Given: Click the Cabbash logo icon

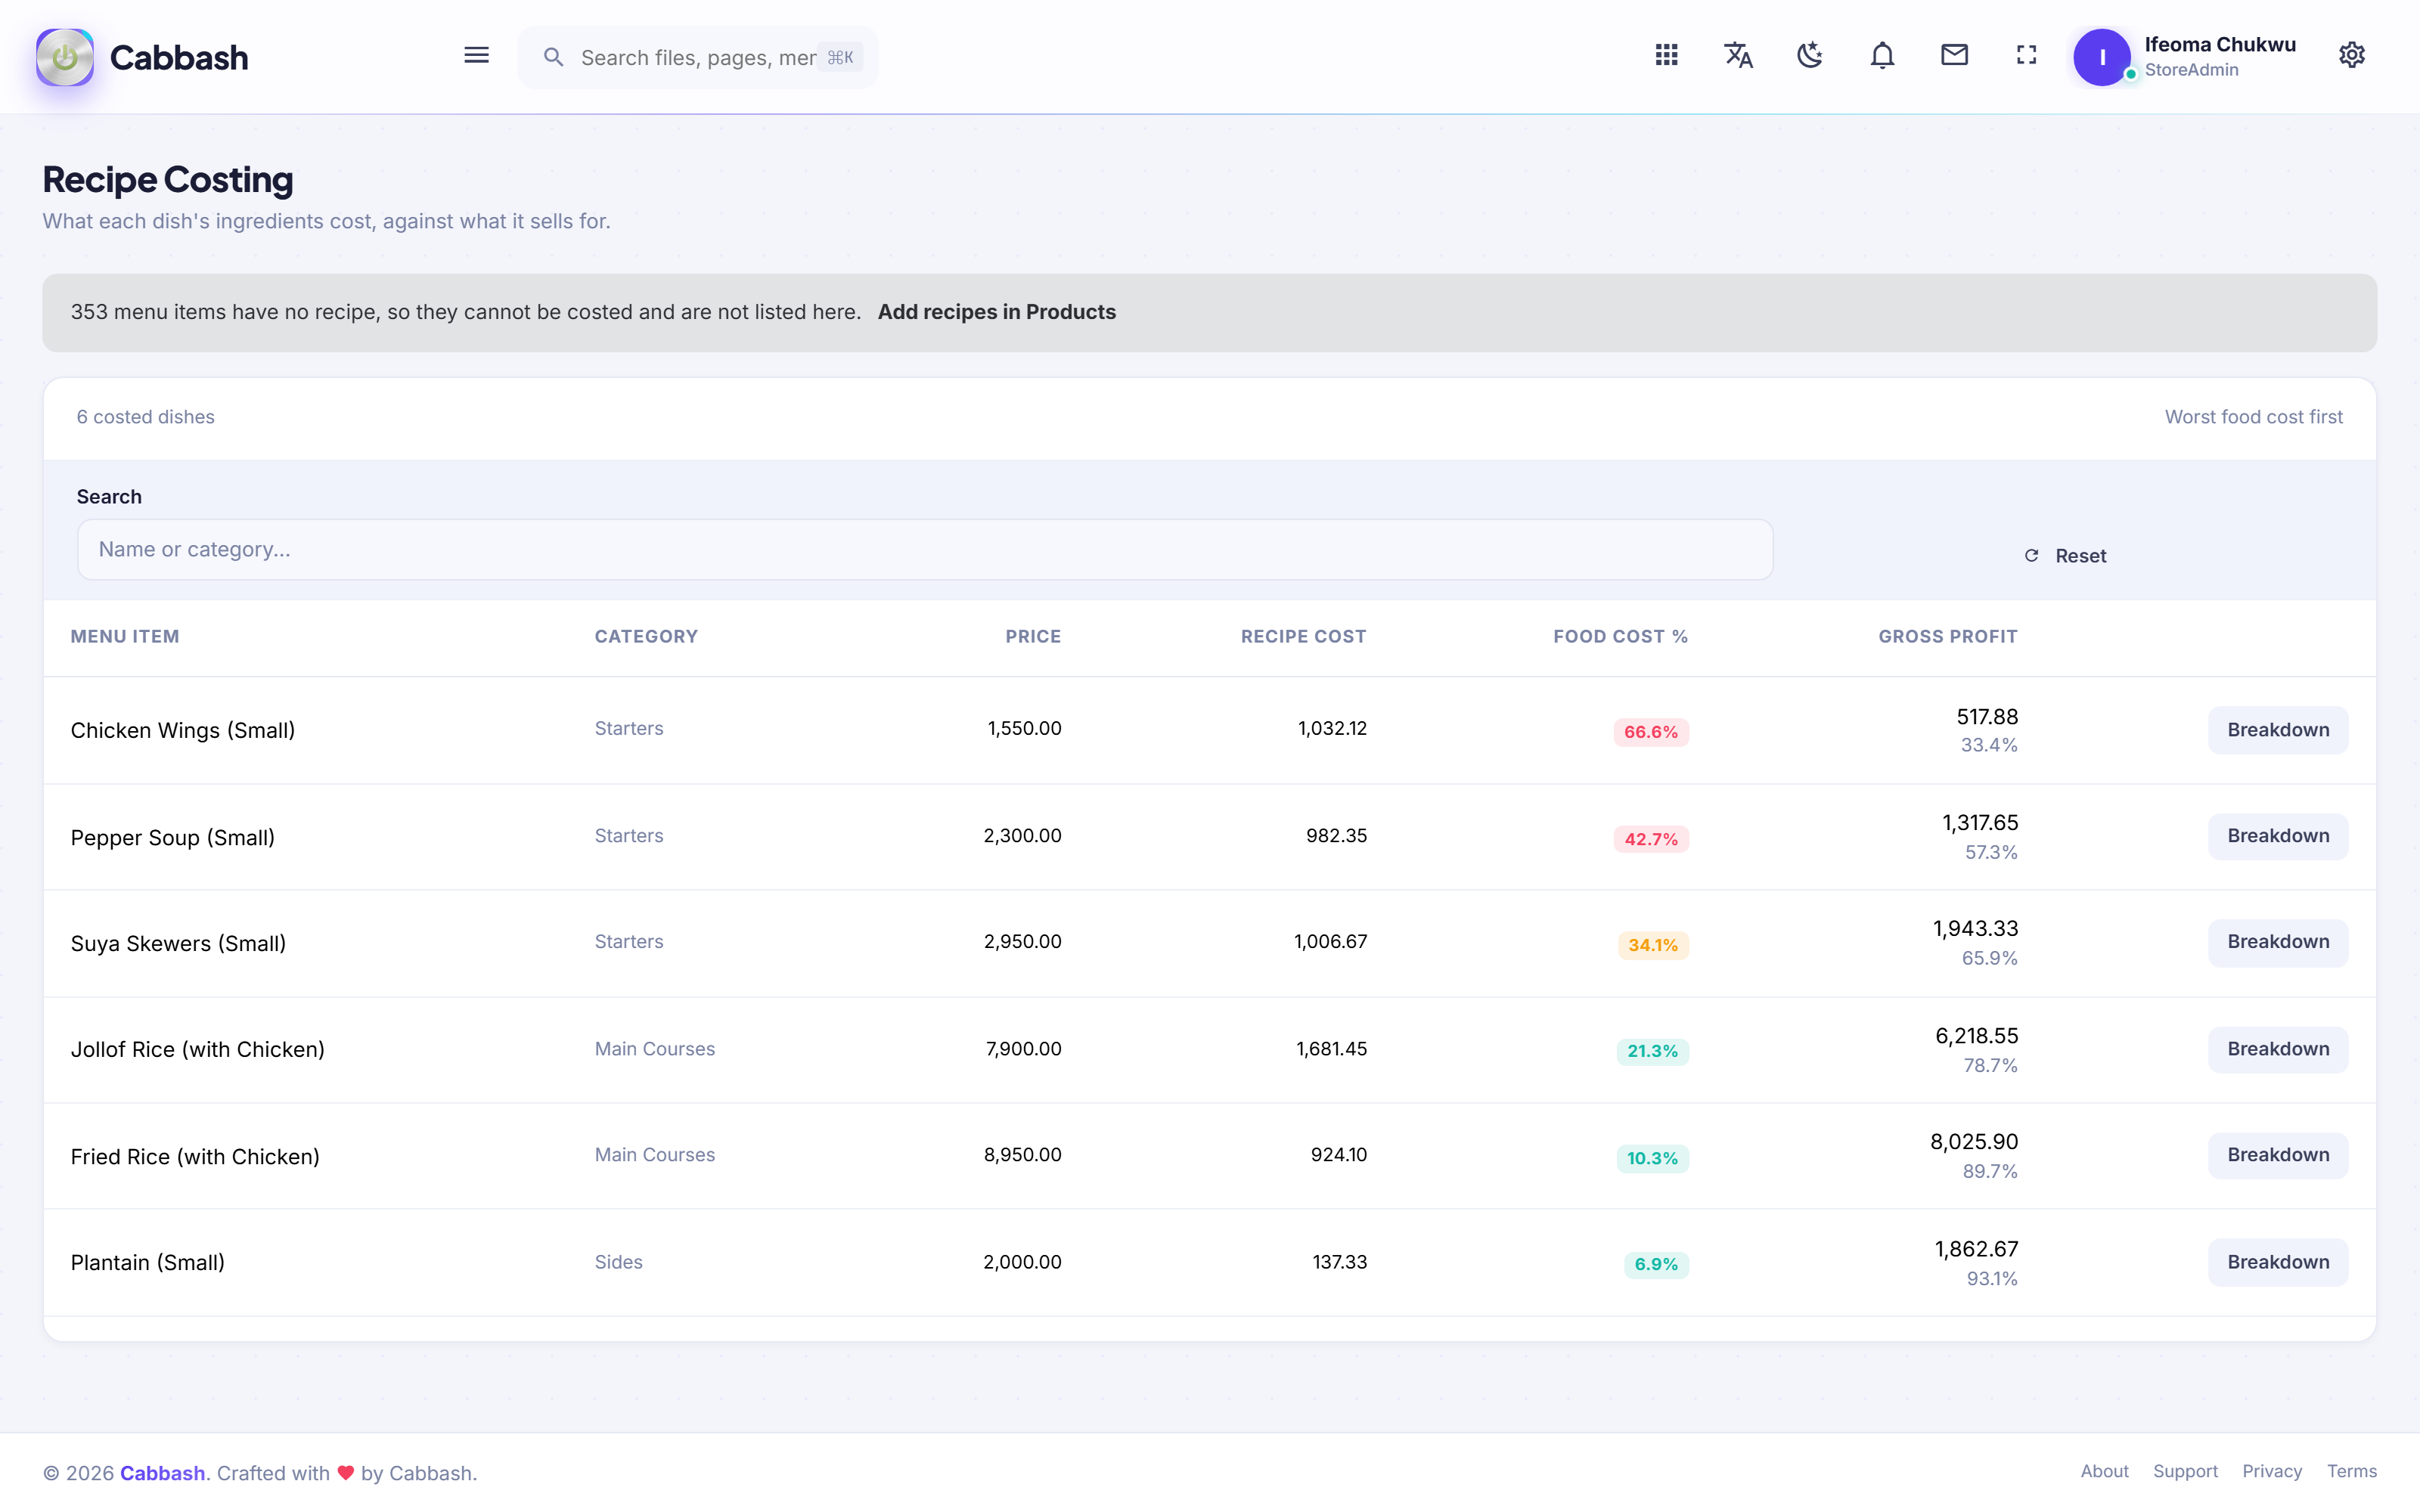Looking at the screenshot, I should 65,57.
